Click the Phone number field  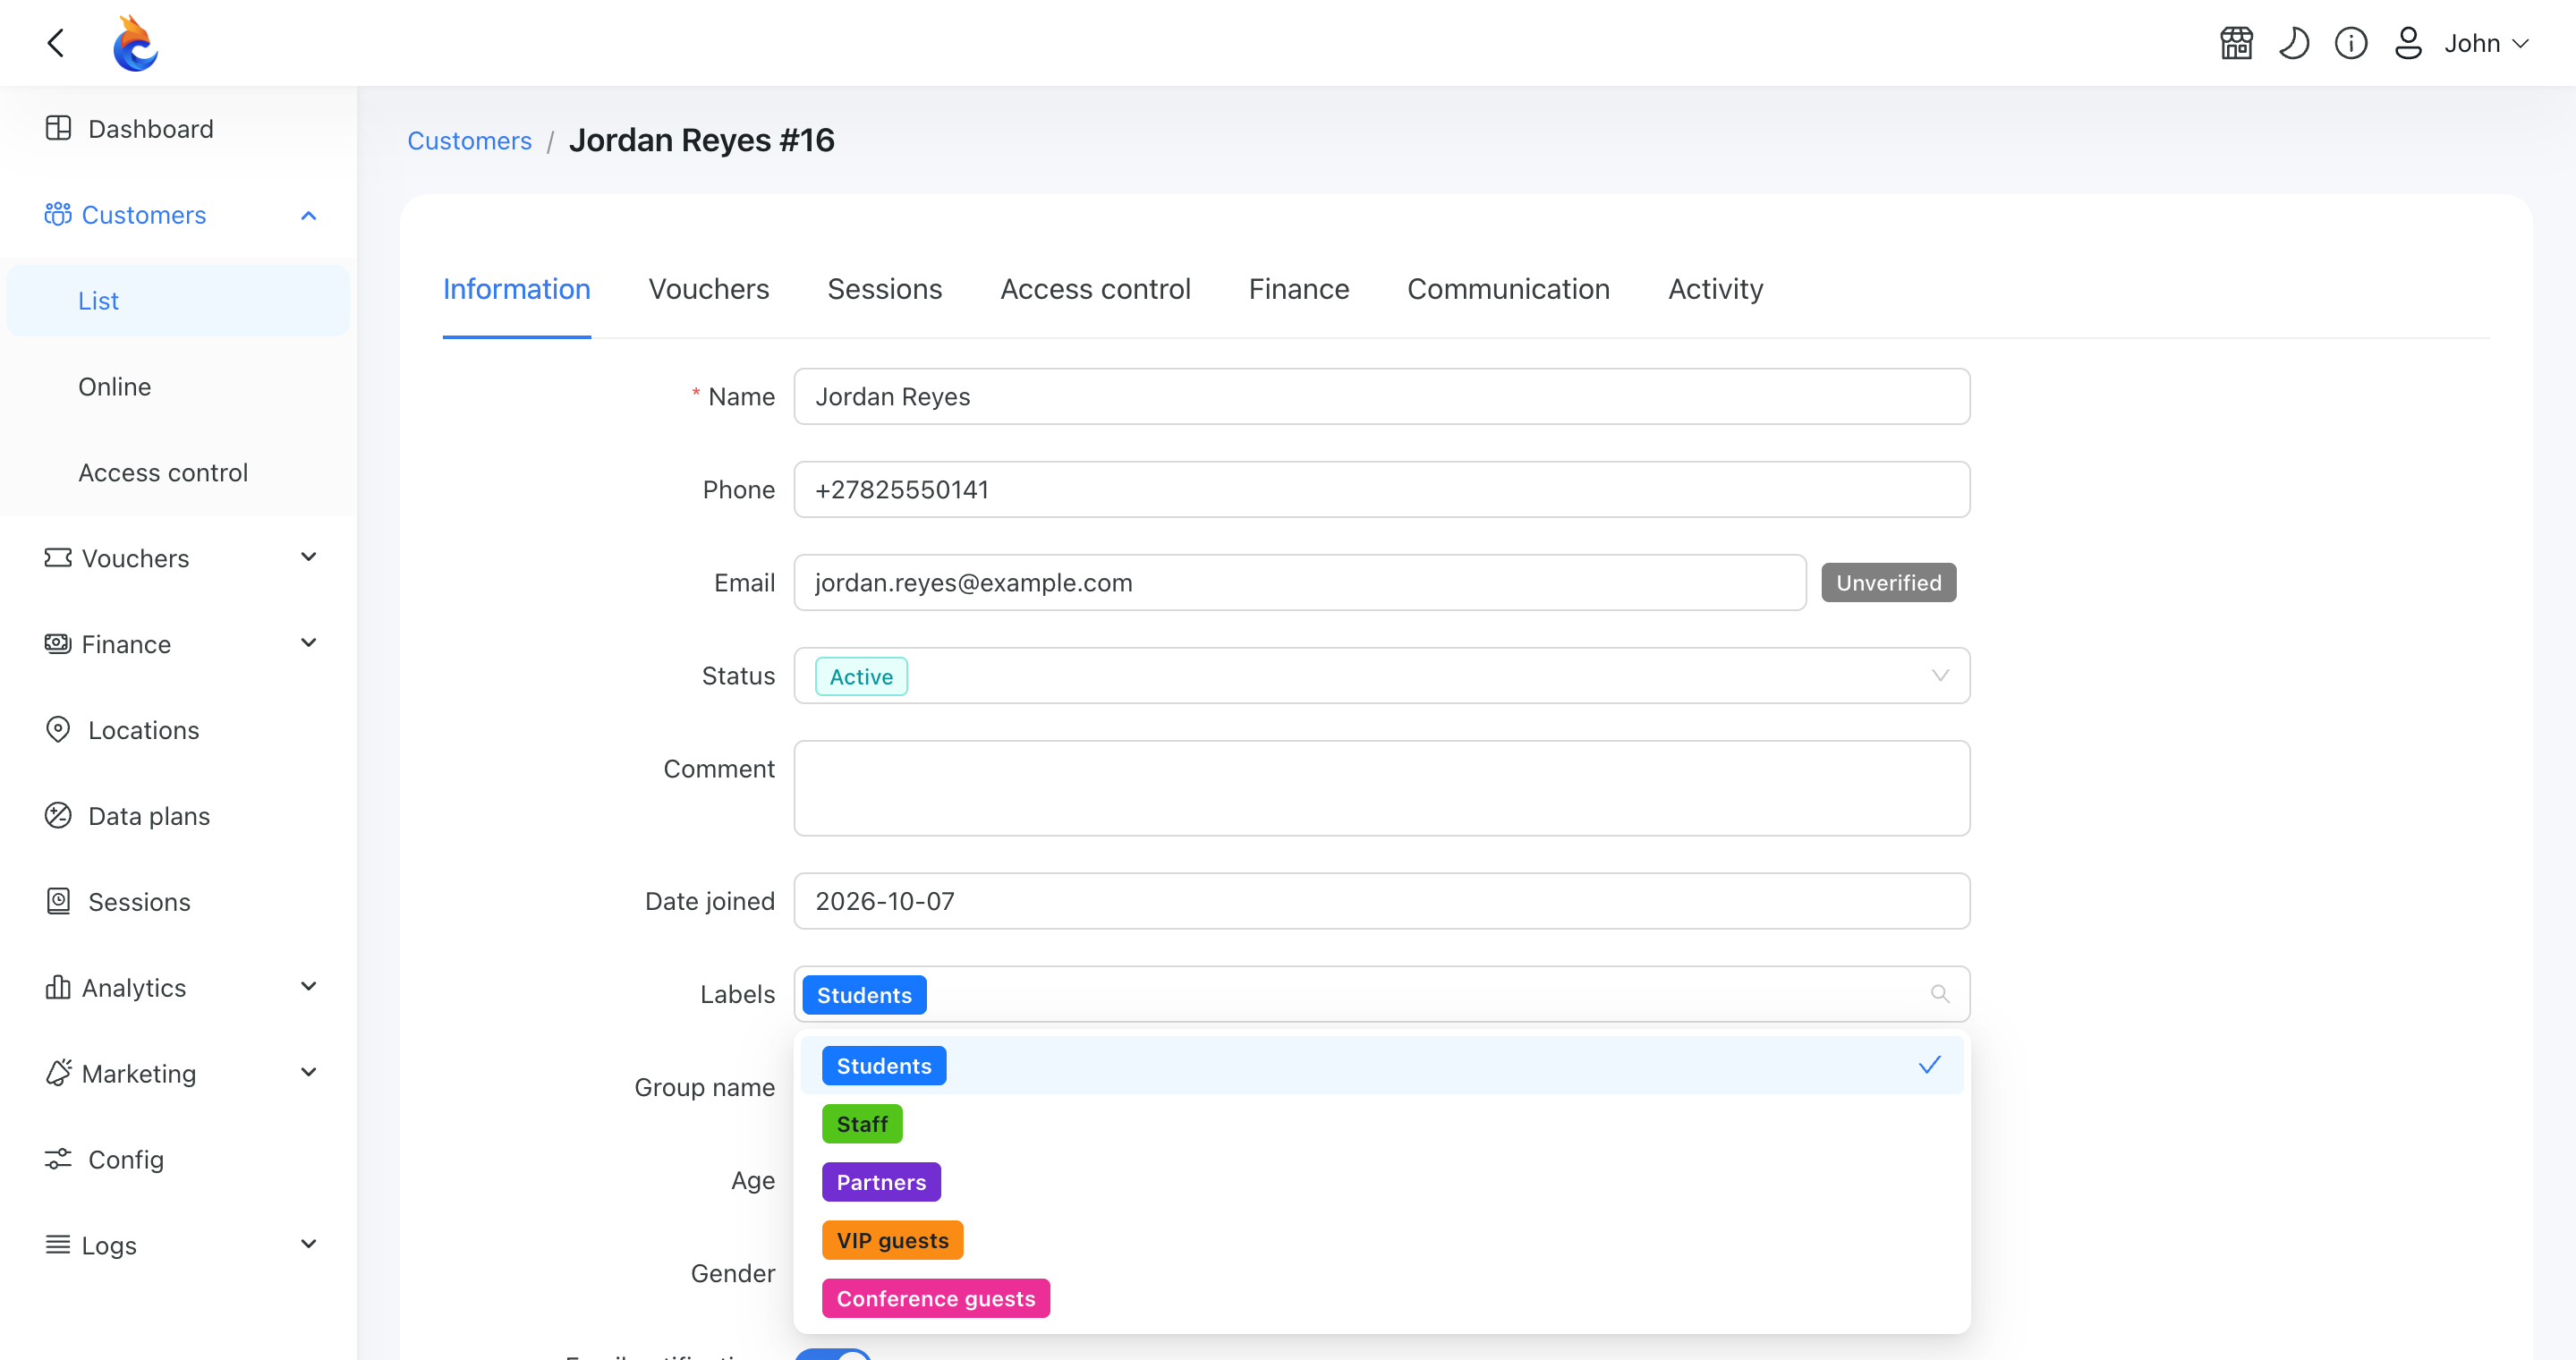coord(1381,489)
